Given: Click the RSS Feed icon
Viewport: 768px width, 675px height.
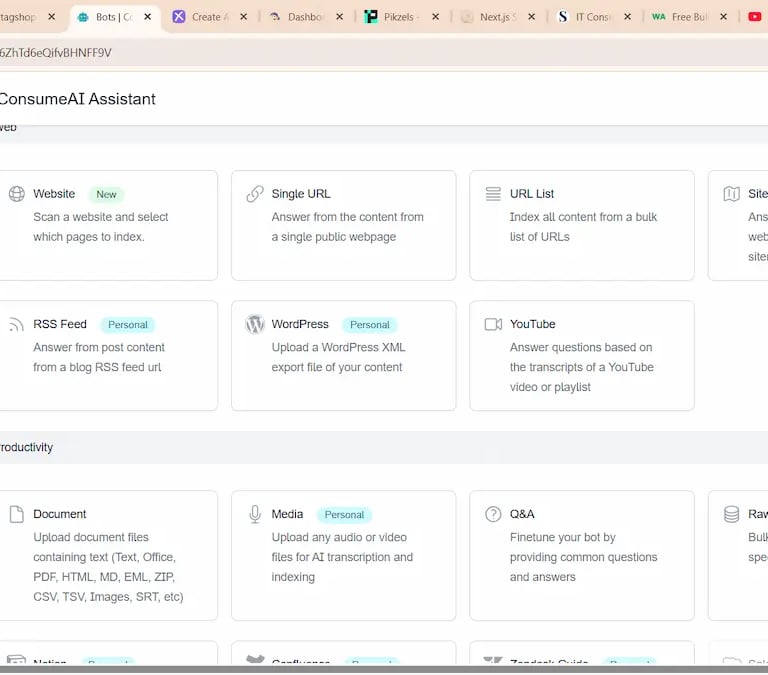Looking at the screenshot, I should click(x=17, y=324).
